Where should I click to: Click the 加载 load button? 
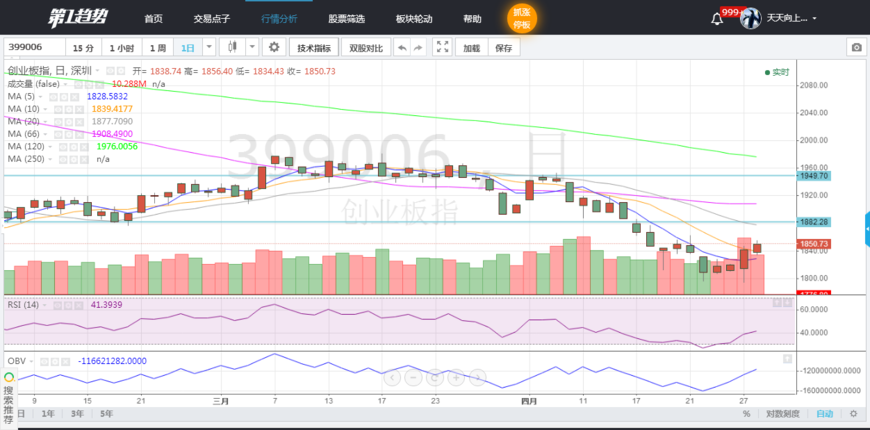472,48
